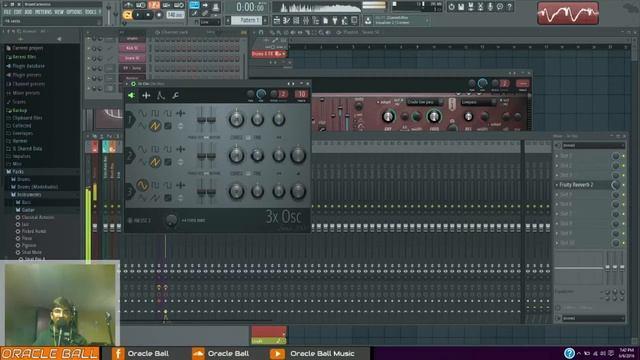
Task: Click the 3x Osc channel volume knob
Action: (x=261, y=95)
